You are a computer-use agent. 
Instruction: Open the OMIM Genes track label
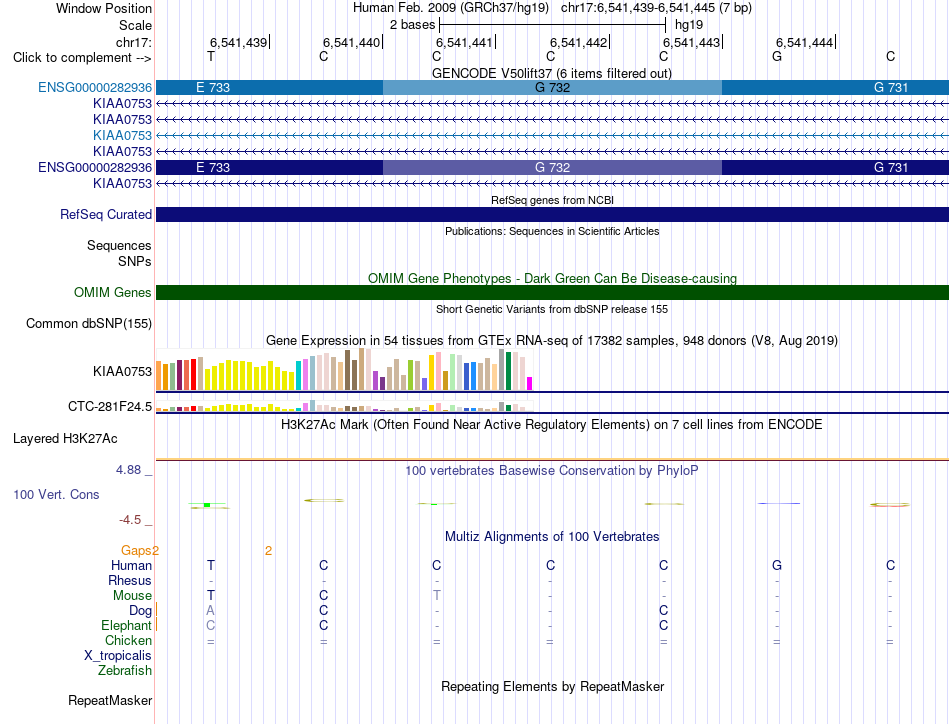[x=113, y=293]
